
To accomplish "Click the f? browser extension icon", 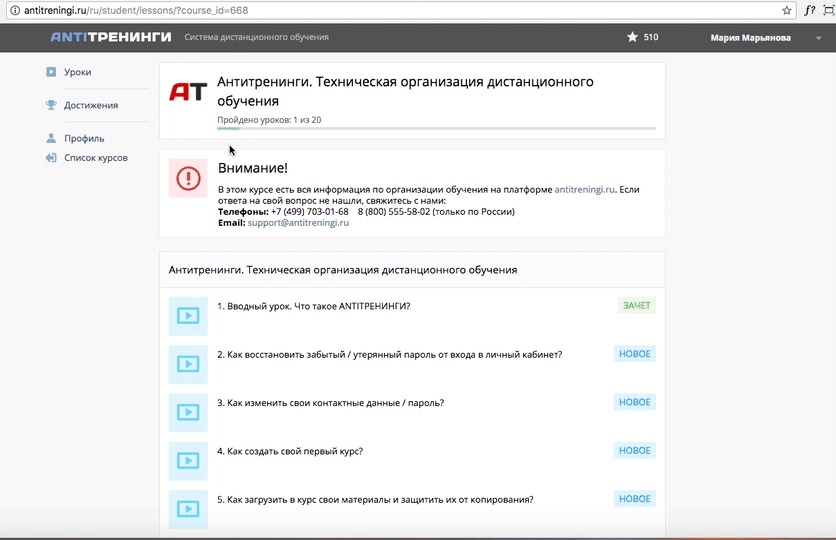I will tap(810, 10).
